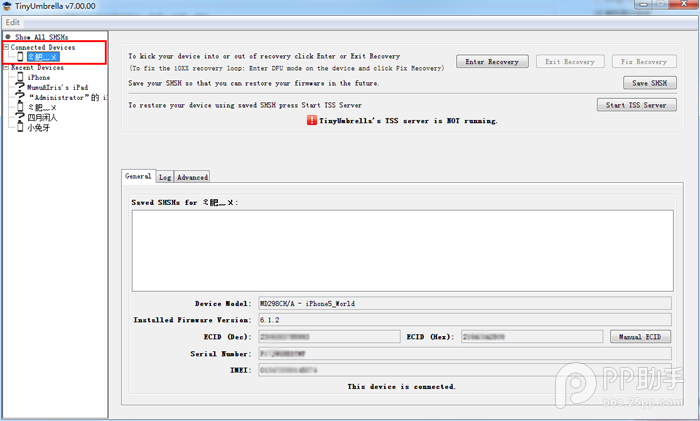Switch to the General tab
Image resolution: width=700 pixels, height=421 pixels.
(x=138, y=176)
